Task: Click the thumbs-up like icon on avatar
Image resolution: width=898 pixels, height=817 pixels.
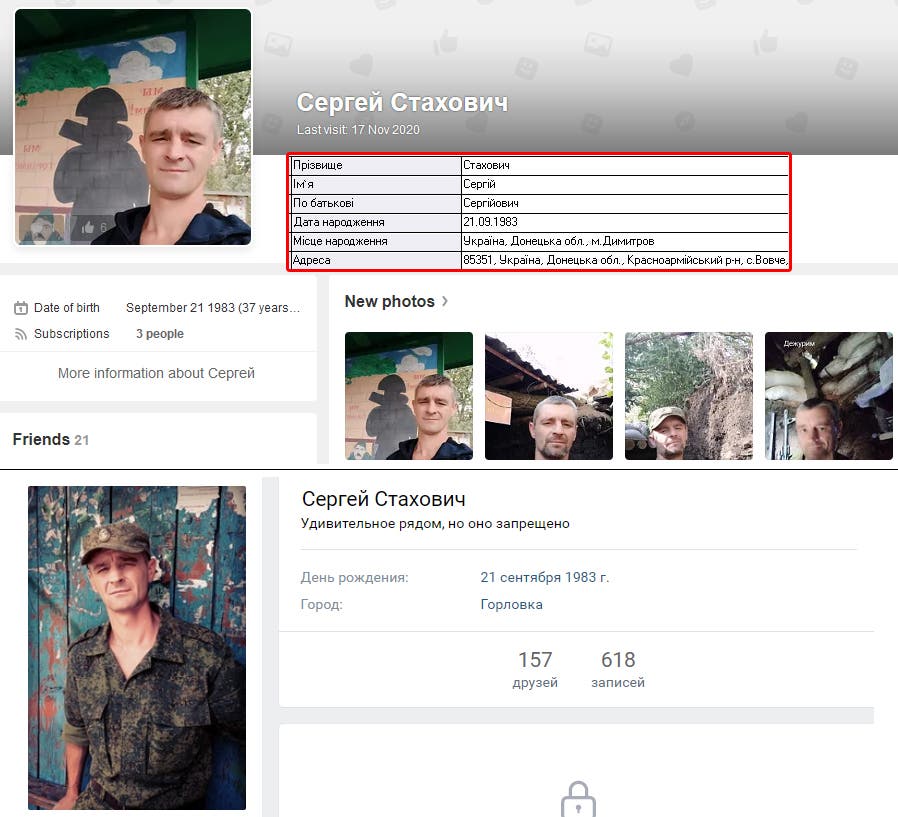Action: 88,228
